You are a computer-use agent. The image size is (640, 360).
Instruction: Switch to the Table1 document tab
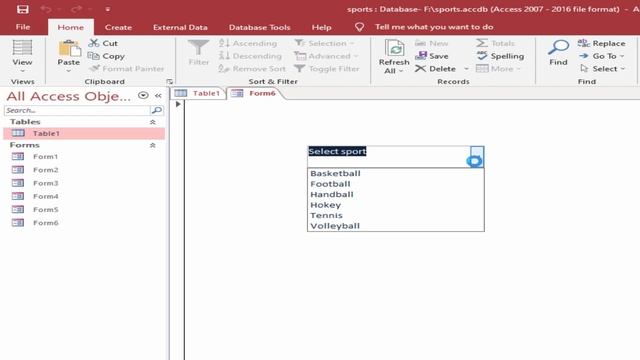coord(198,93)
